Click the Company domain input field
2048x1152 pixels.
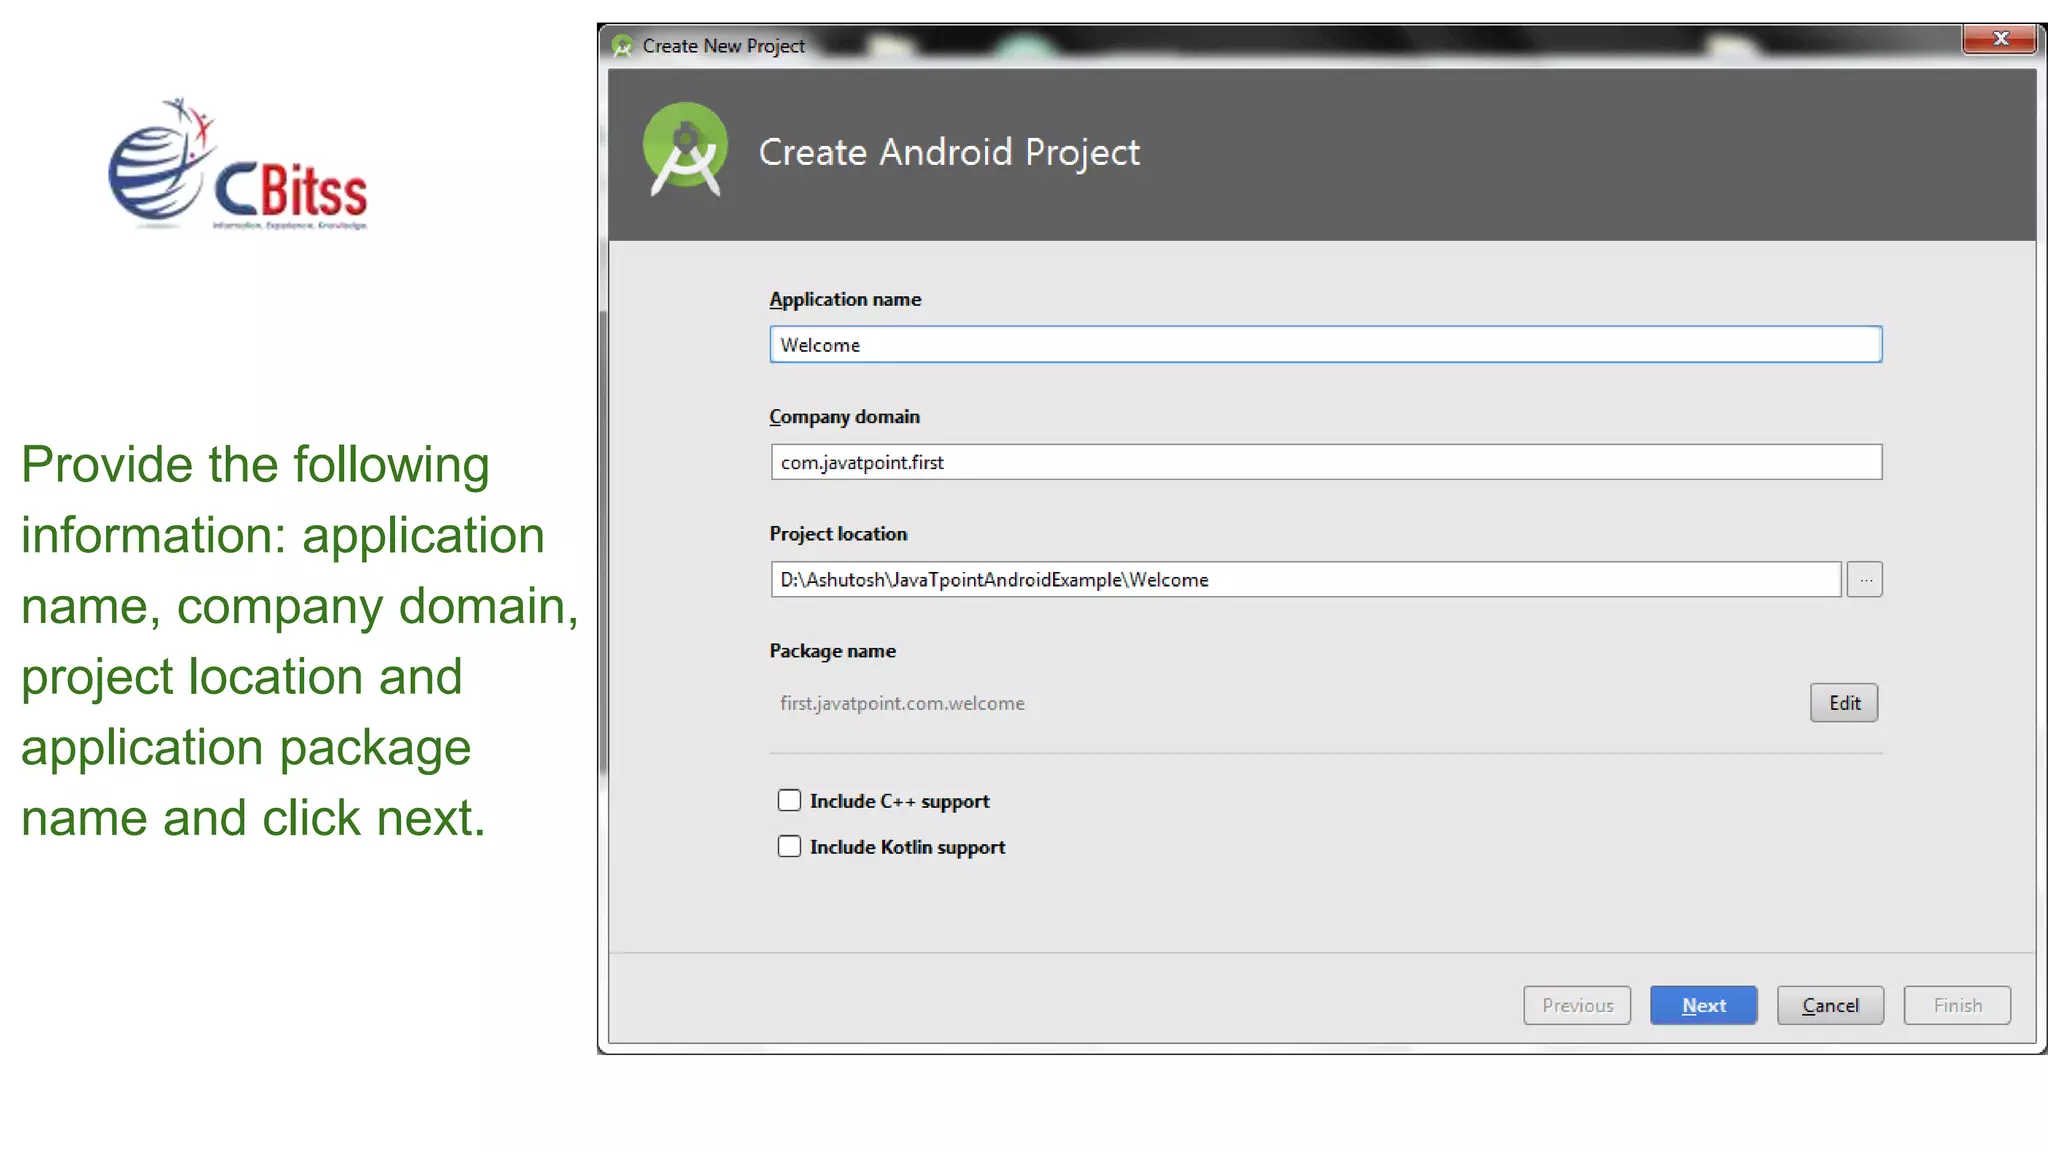click(x=1325, y=462)
